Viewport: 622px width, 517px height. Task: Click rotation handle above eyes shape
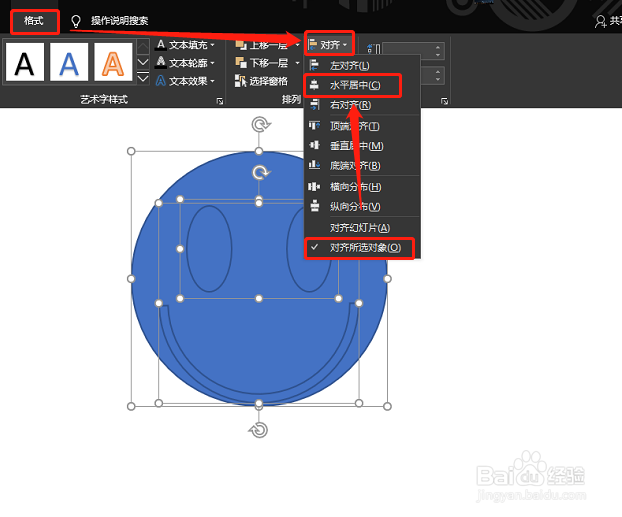261,173
